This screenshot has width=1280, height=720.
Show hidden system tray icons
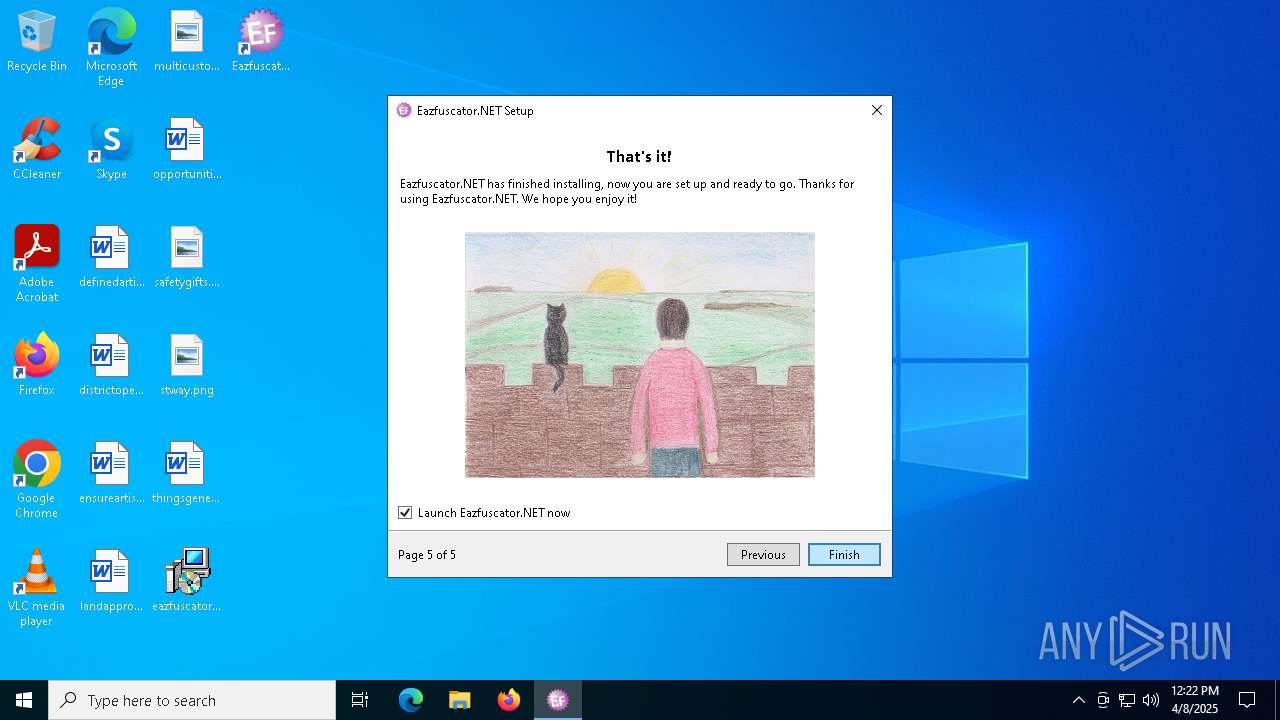[x=1078, y=700]
